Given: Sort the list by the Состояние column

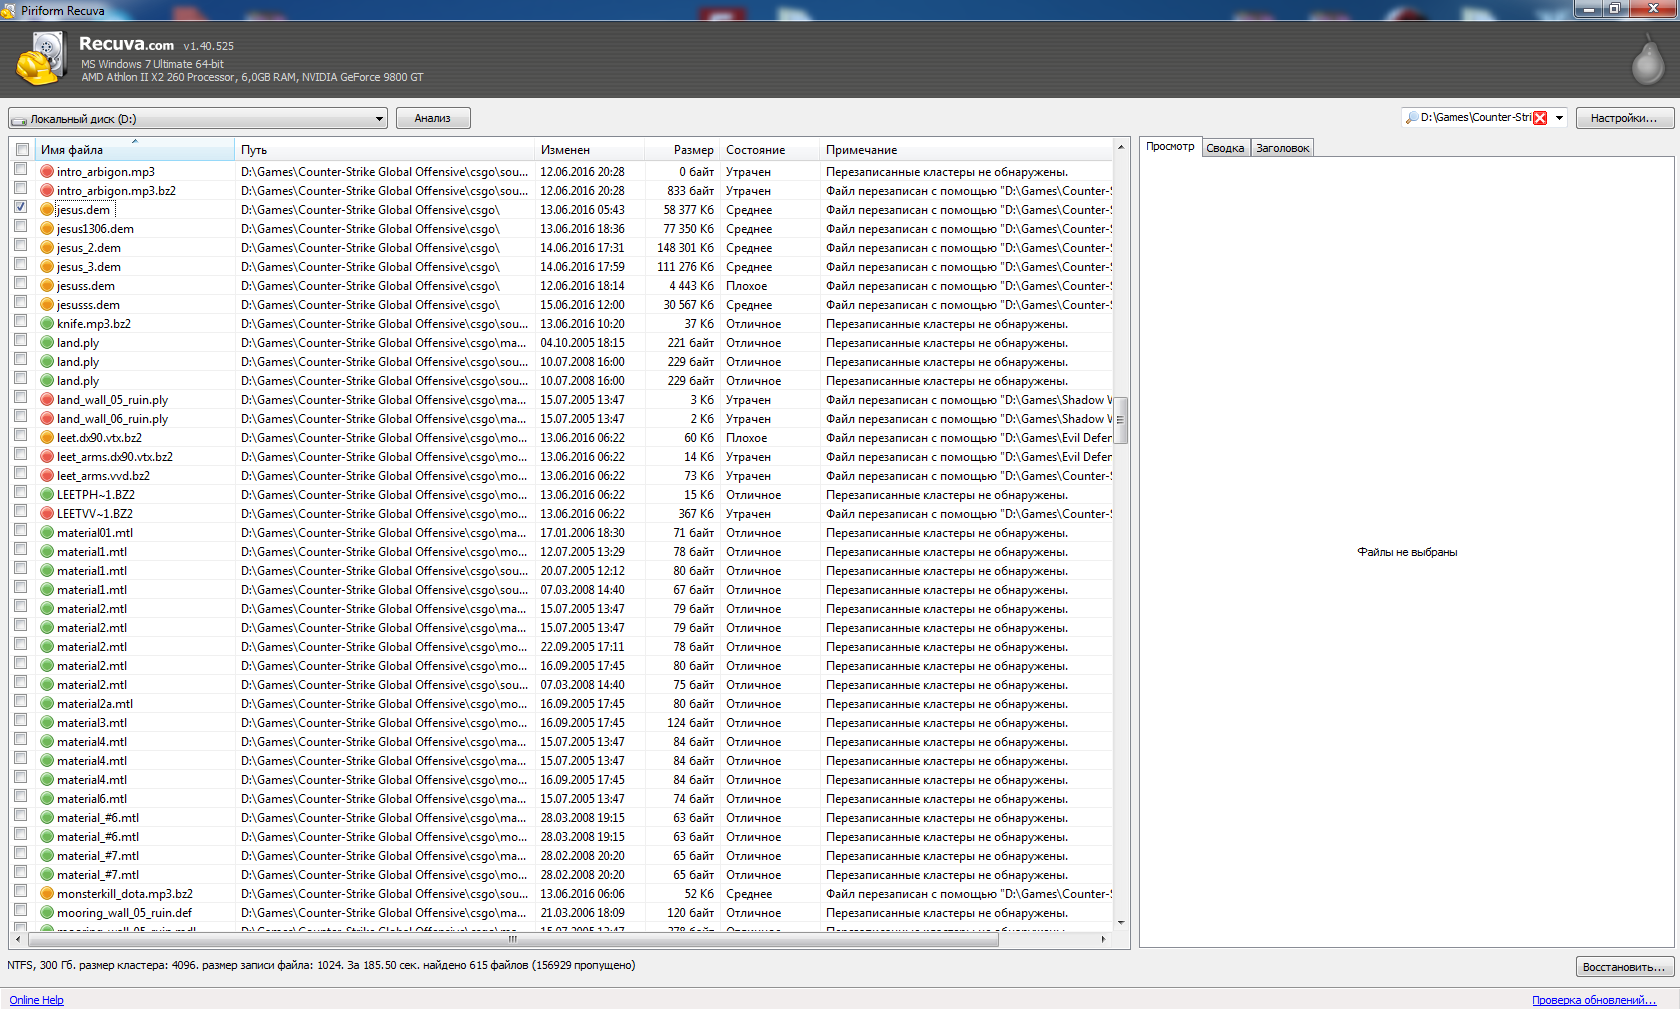Looking at the screenshot, I should 755,150.
